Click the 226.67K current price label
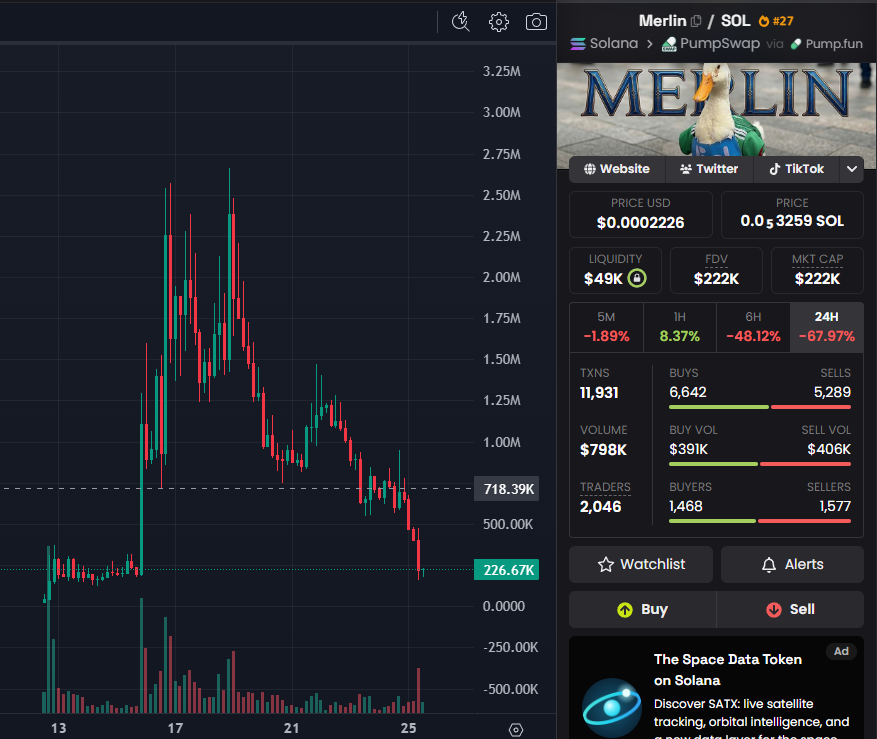 (x=507, y=570)
